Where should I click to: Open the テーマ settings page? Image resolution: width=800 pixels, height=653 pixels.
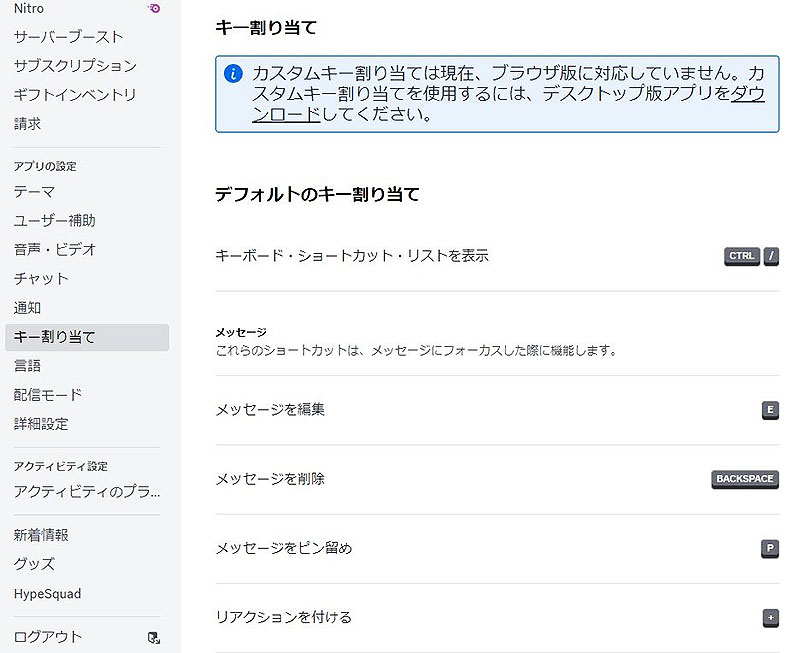click(34, 191)
